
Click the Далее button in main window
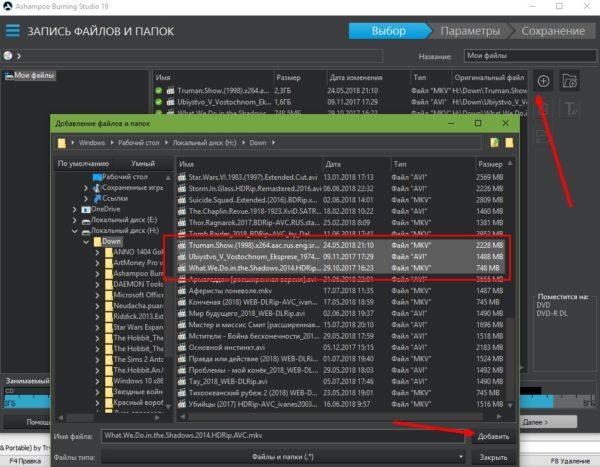click(x=548, y=422)
